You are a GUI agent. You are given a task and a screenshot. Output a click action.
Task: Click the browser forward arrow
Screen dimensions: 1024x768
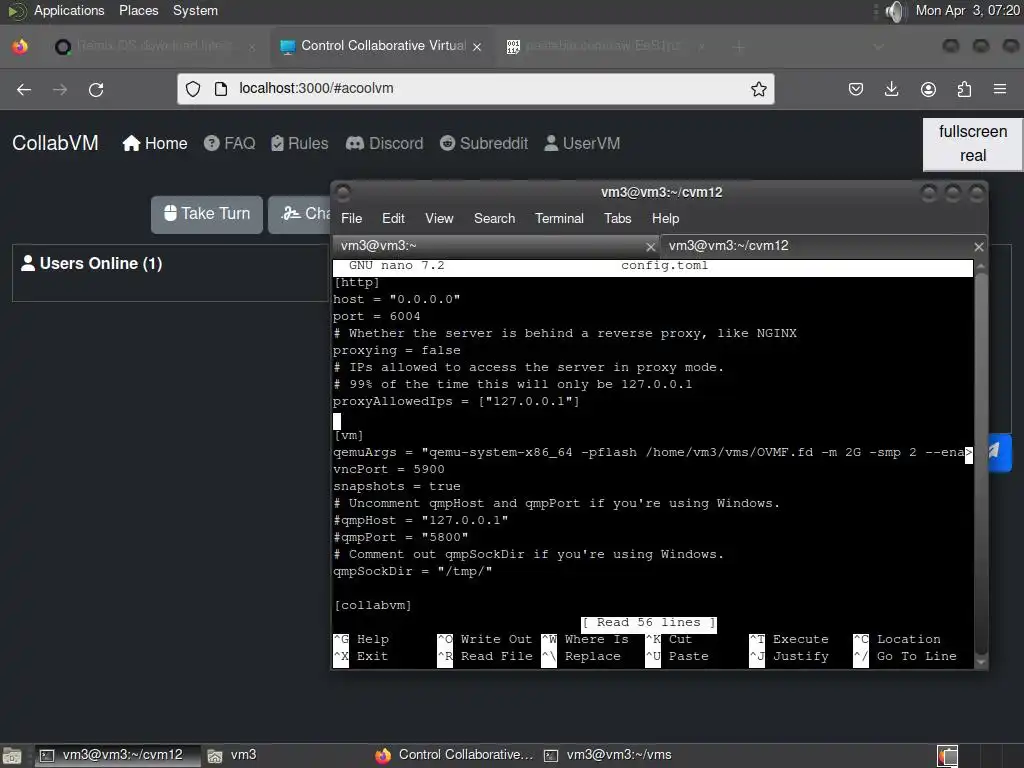pyautogui.click(x=60, y=89)
